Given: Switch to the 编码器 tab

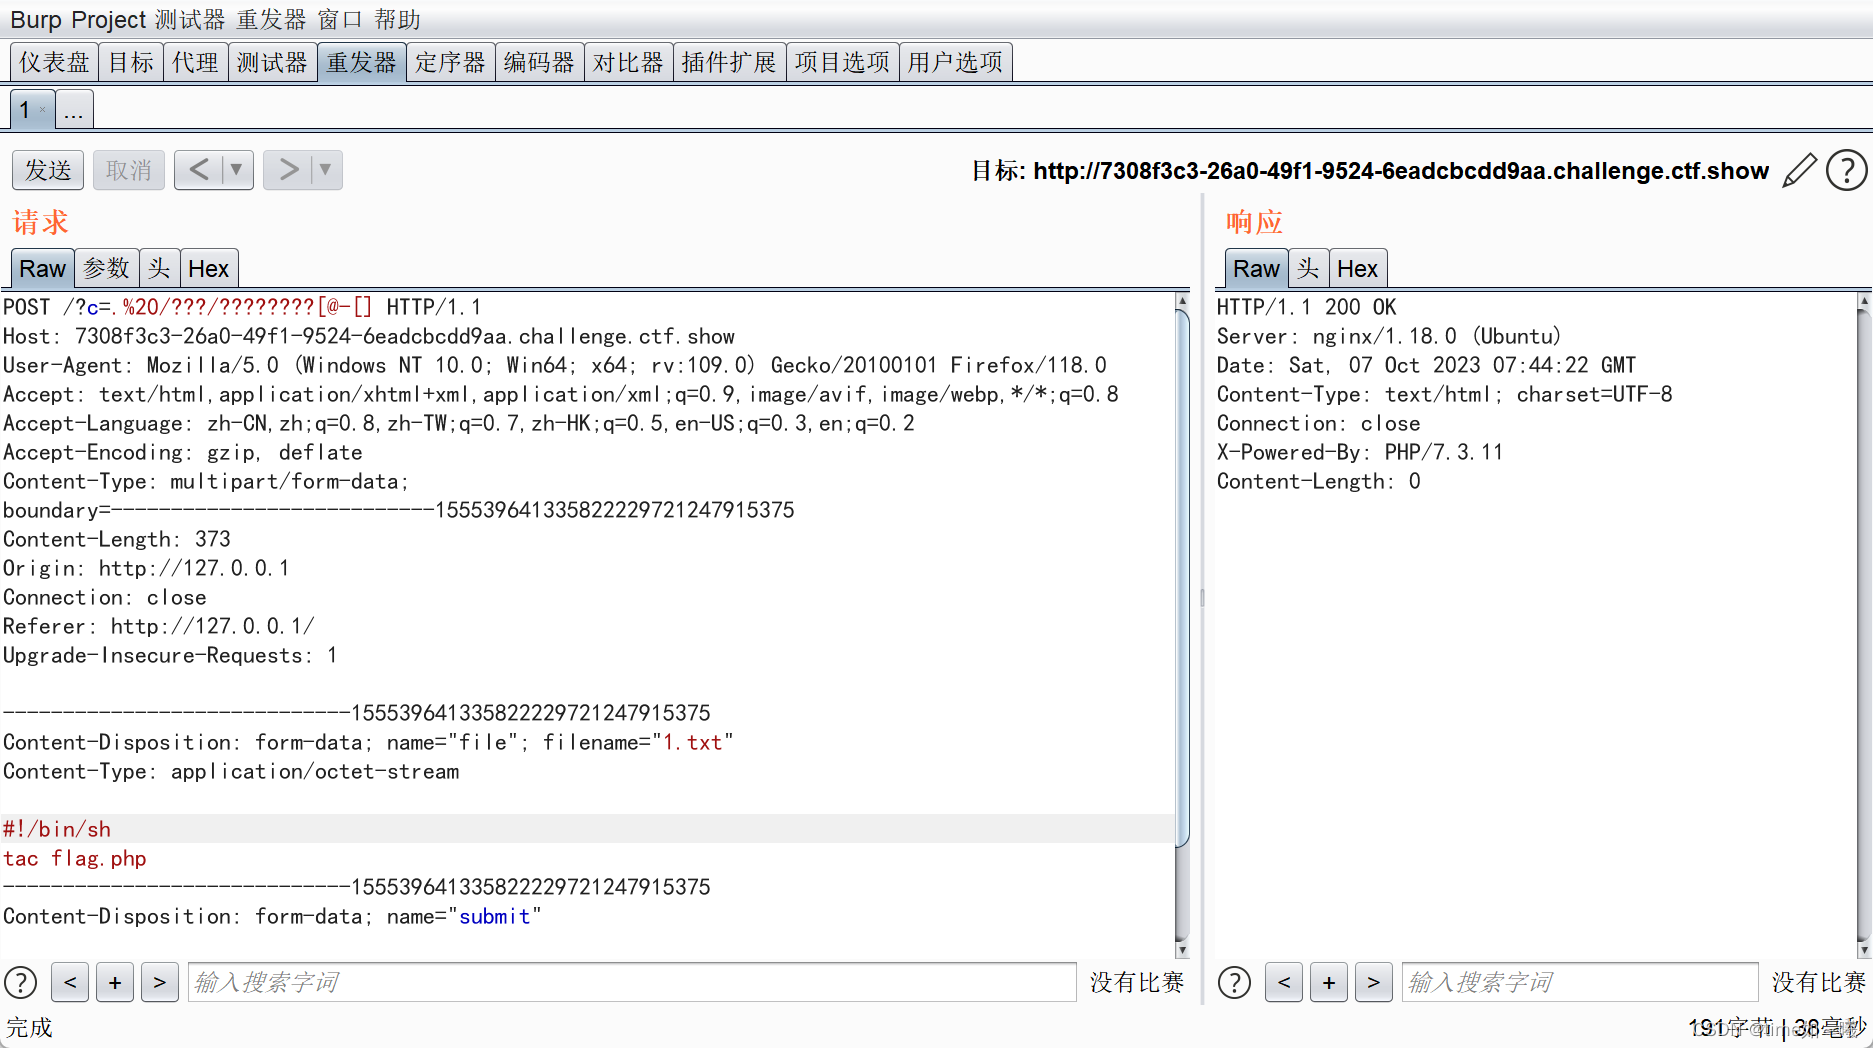Looking at the screenshot, I should (x=539, y=62).
